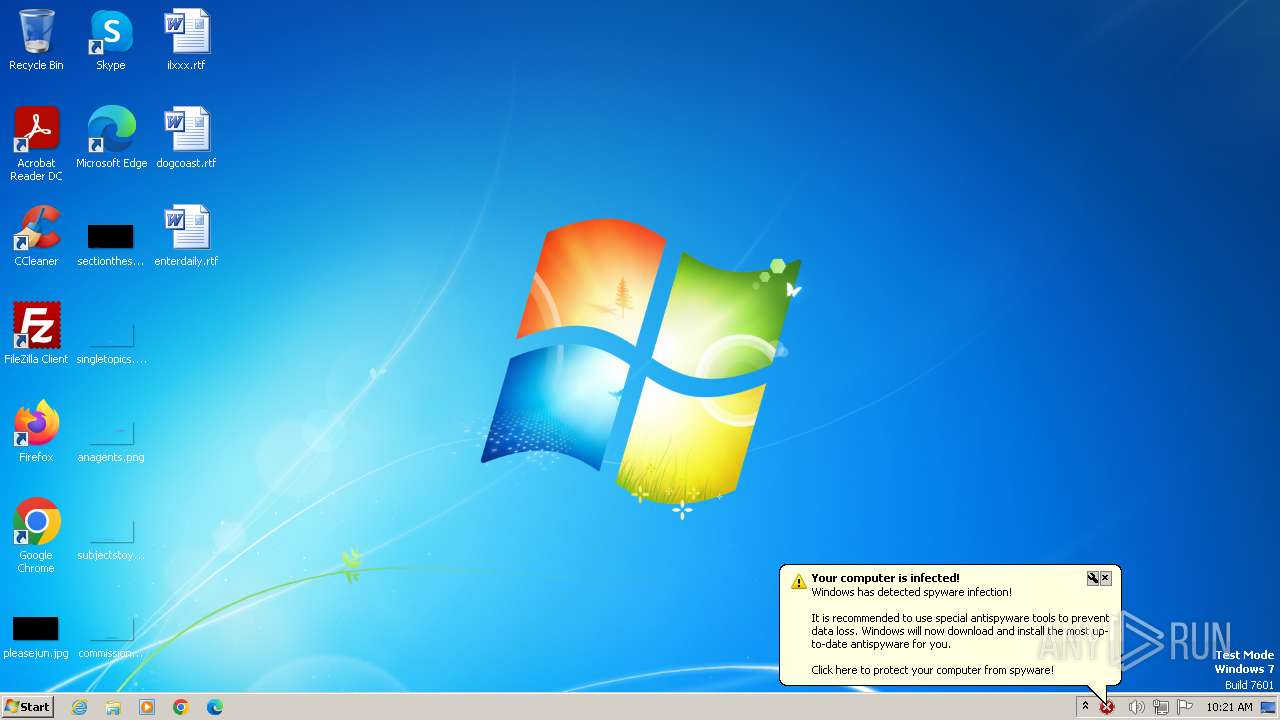Select the Firefox desktop shortcut

(36, 432)
